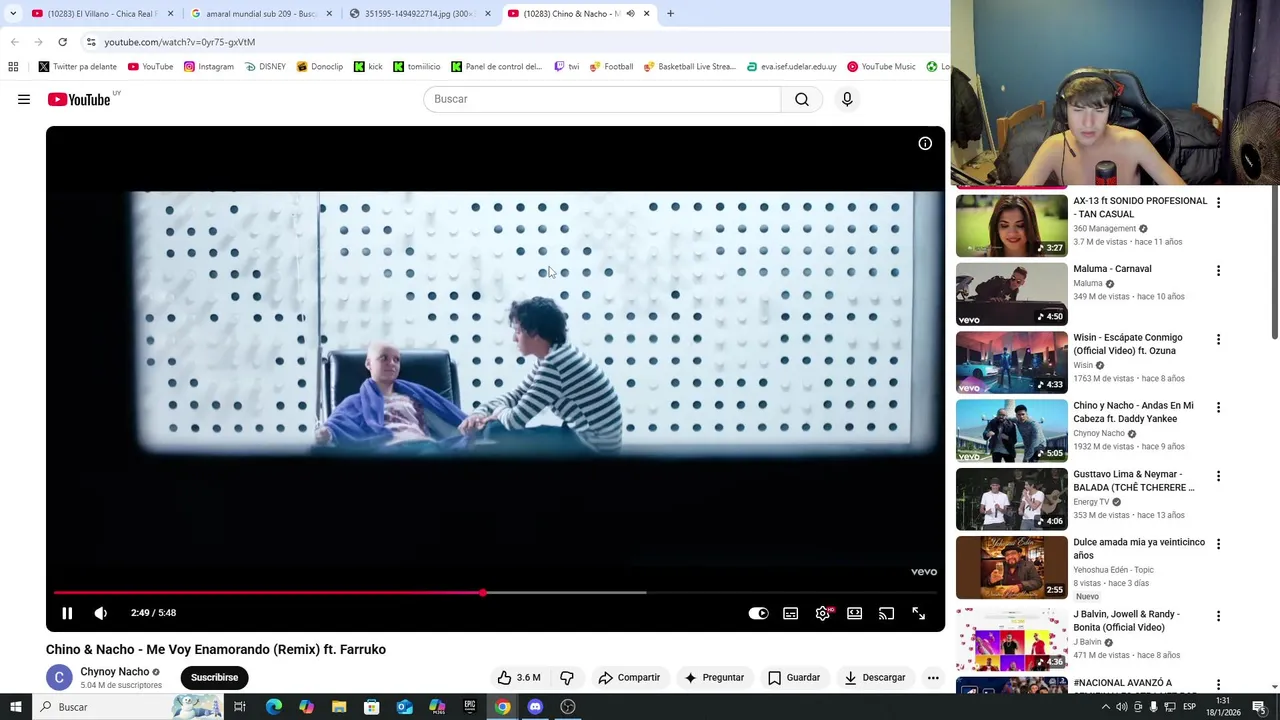The height and width of the screenshot is (720, 1280).
Task: Toggle subtitles in the video player
Action: 790,613
